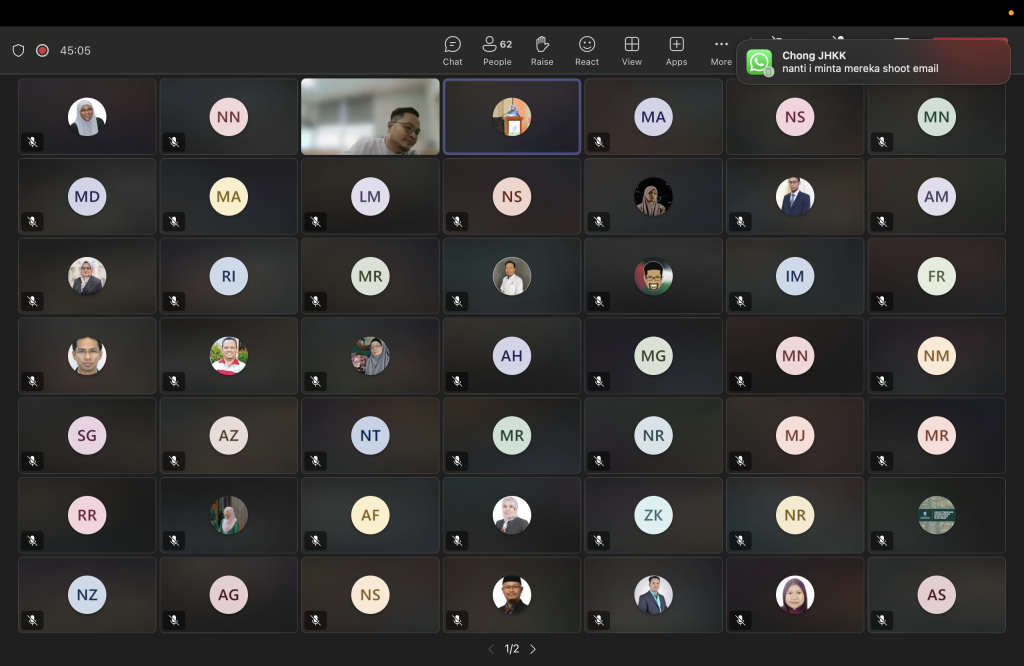Select the MJ participant avatar
Screen dimensions: 1024x666
(795, 436)
